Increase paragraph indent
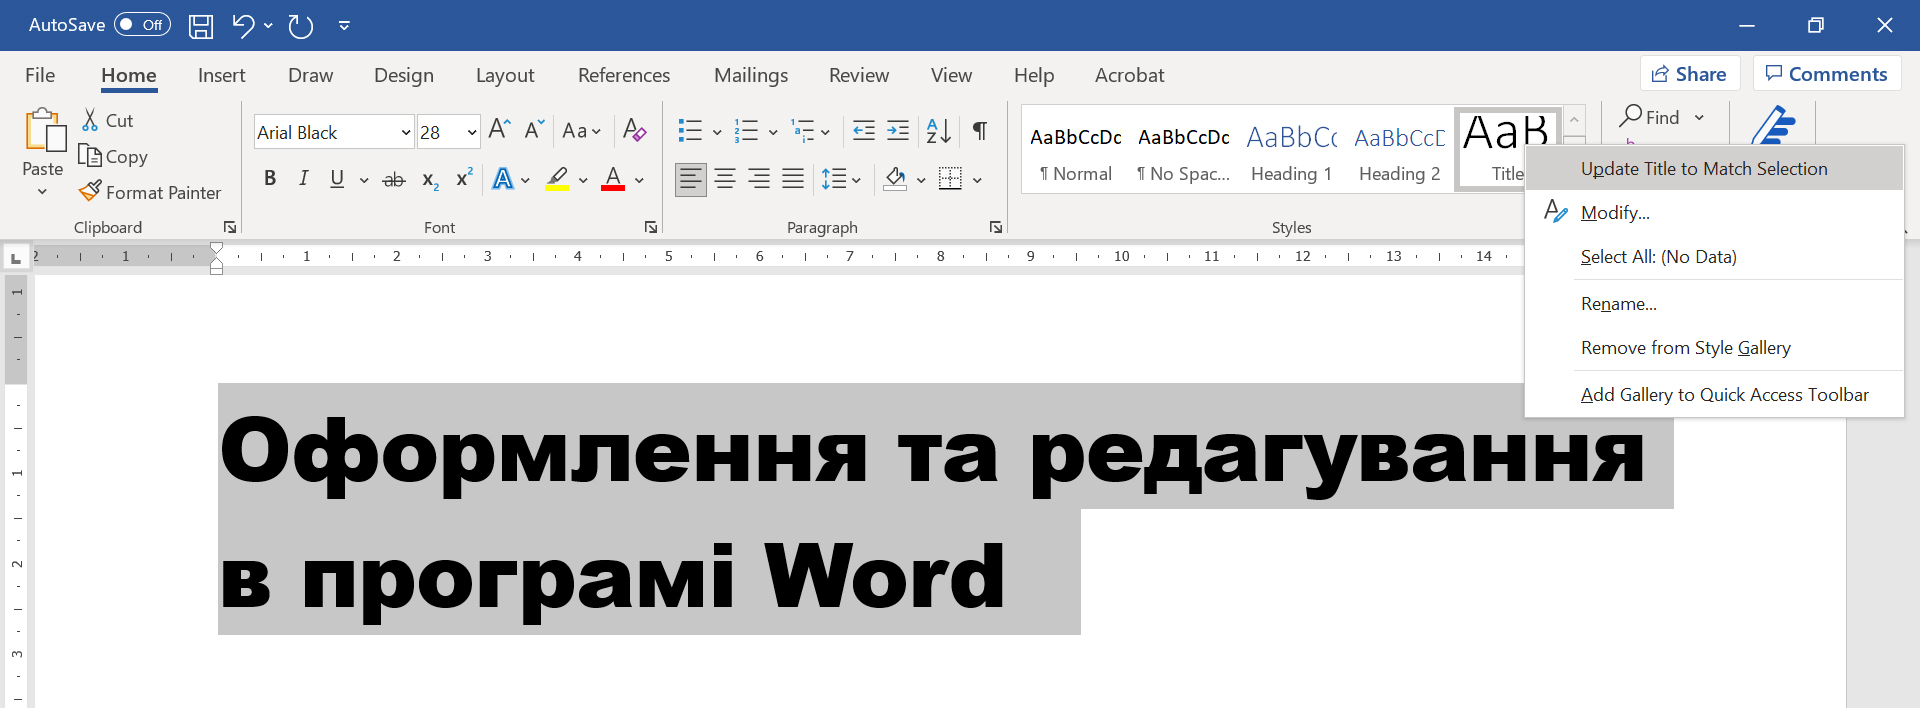 pos(898,130)
